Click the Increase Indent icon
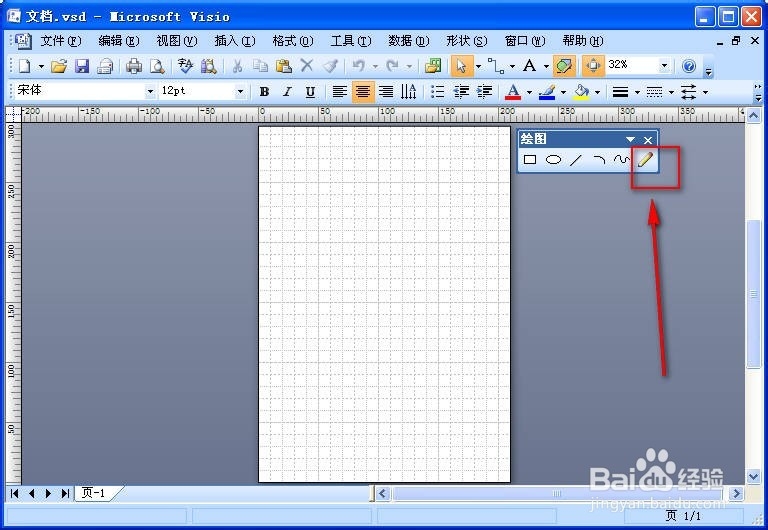 coord(484,92)
